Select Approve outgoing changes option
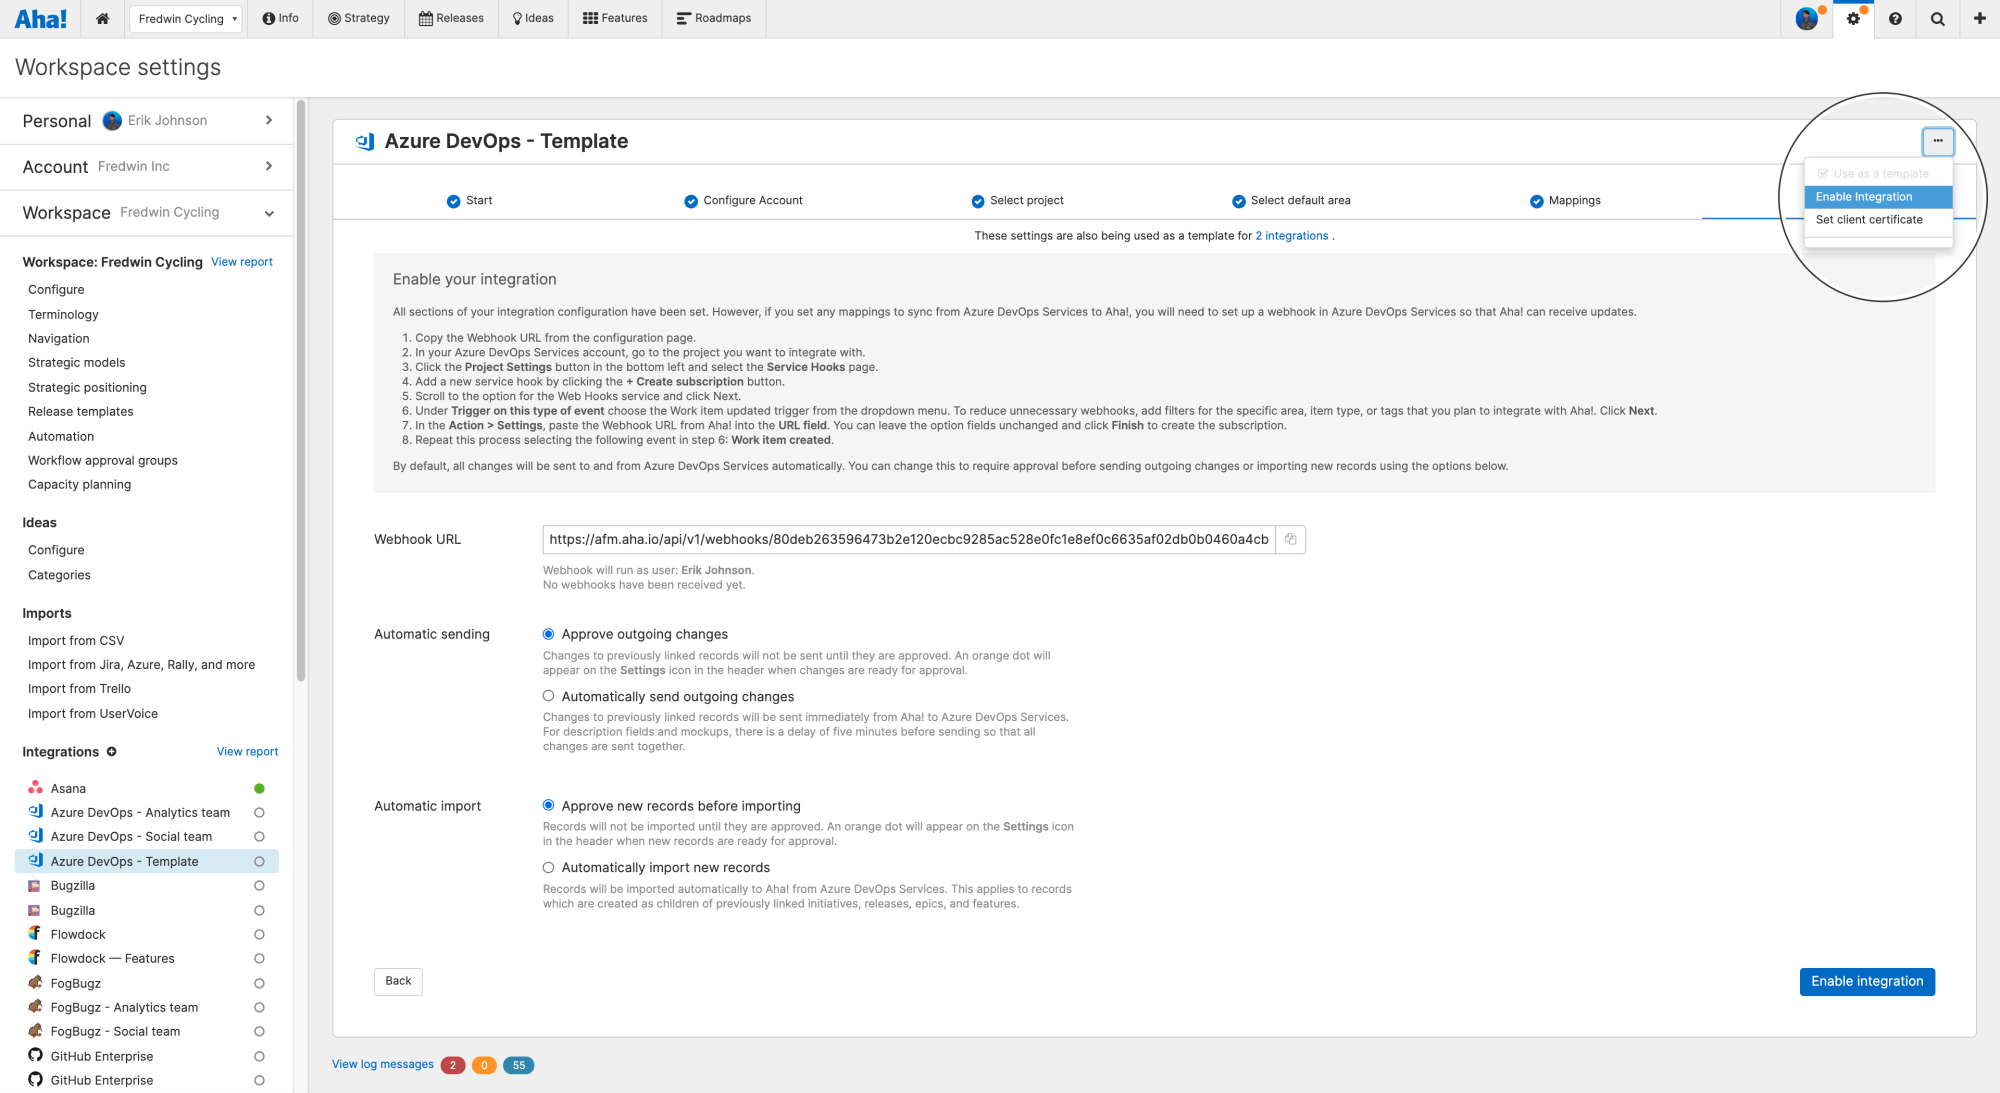 (548, 634)
